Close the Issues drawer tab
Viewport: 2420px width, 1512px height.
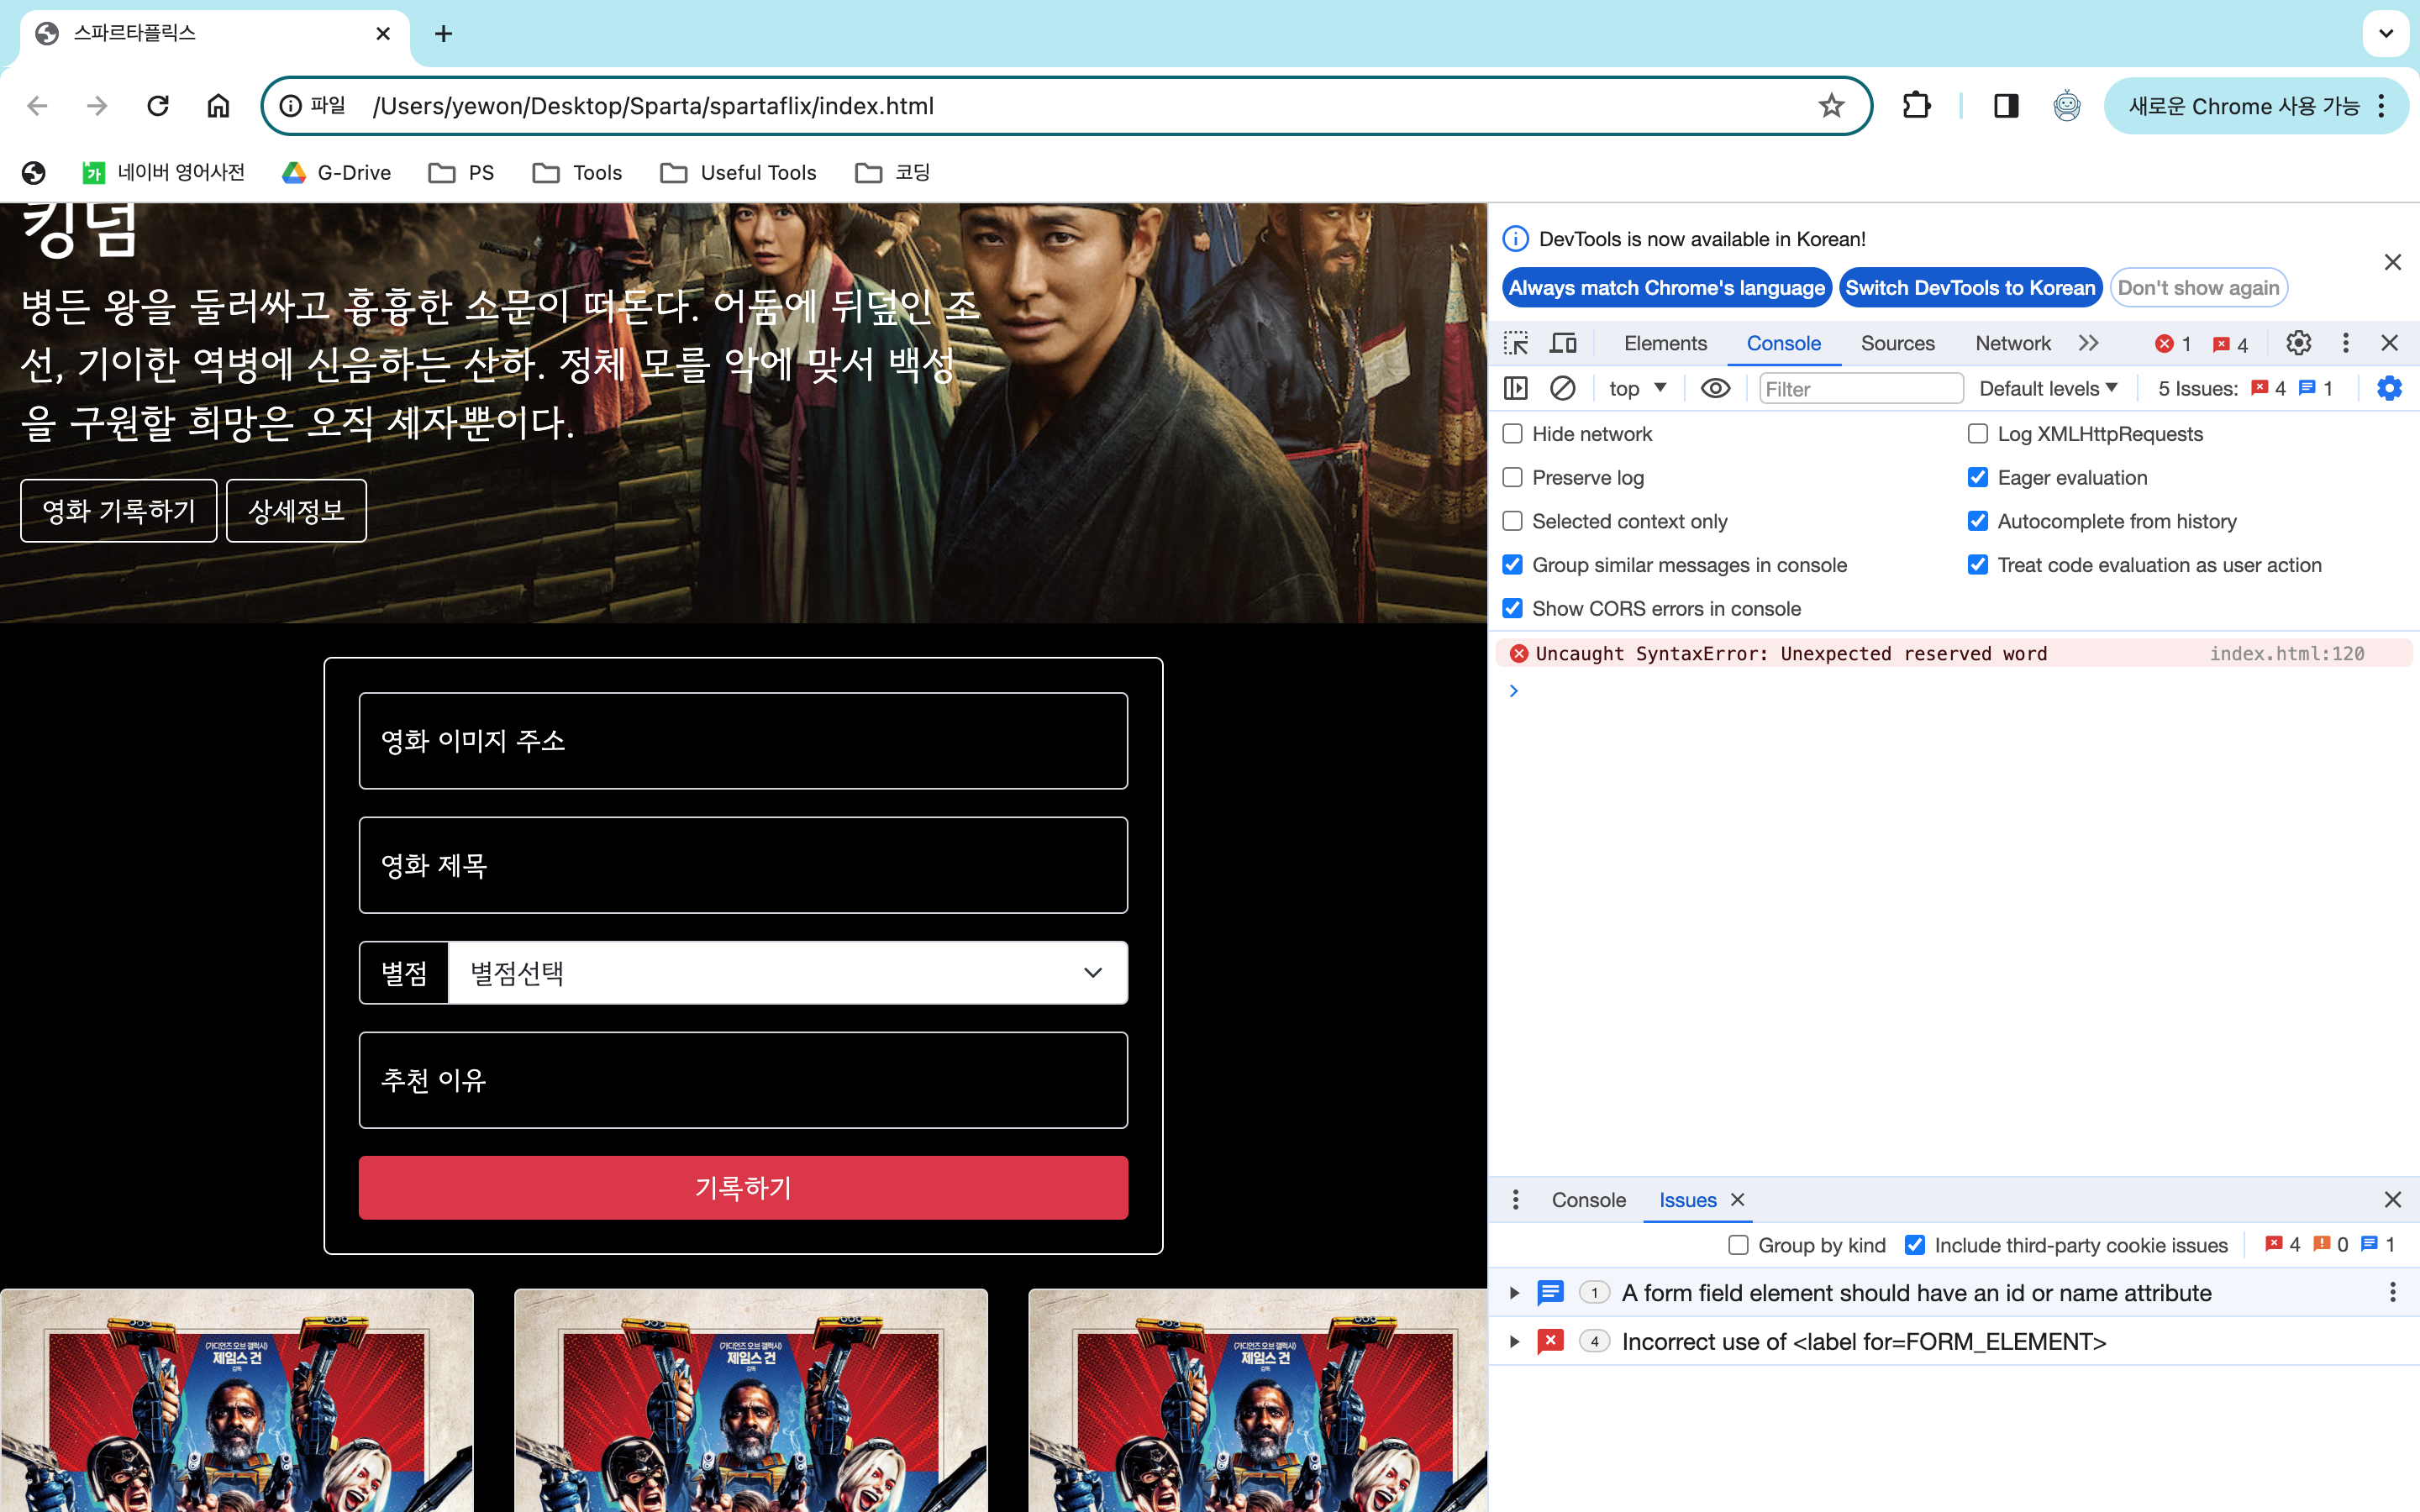click(1738, 1199)
